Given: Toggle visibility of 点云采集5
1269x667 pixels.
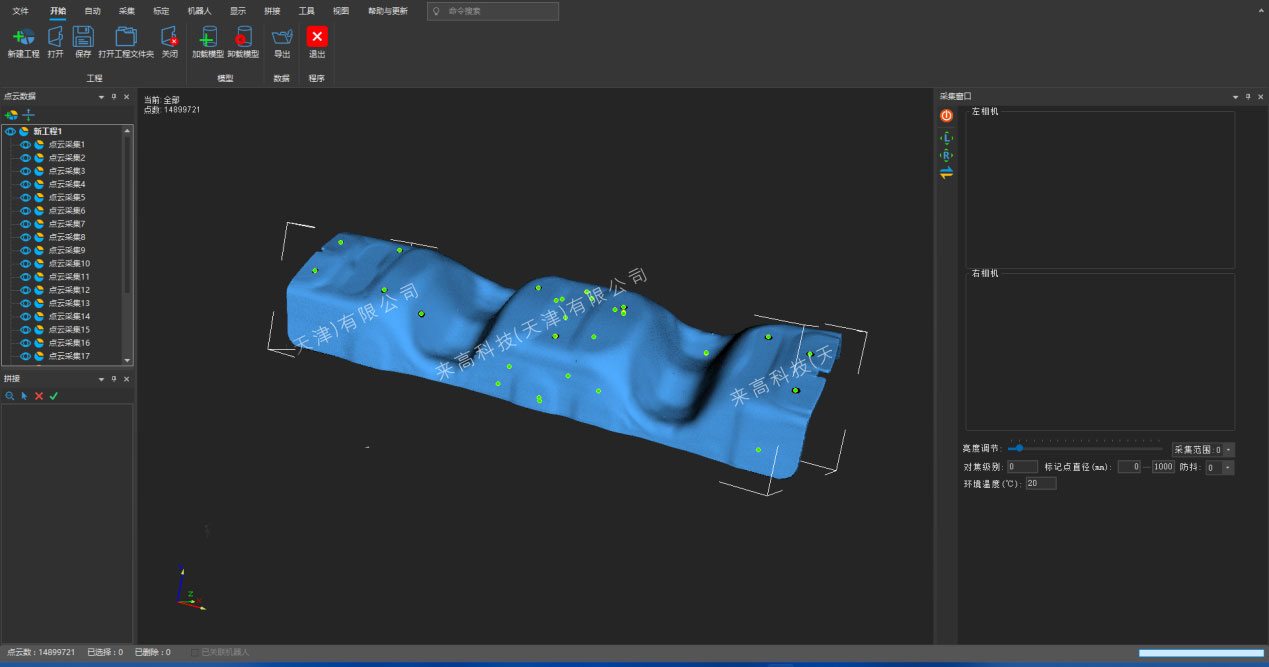Looking at the screenshot, I should (x=26, y=198).
